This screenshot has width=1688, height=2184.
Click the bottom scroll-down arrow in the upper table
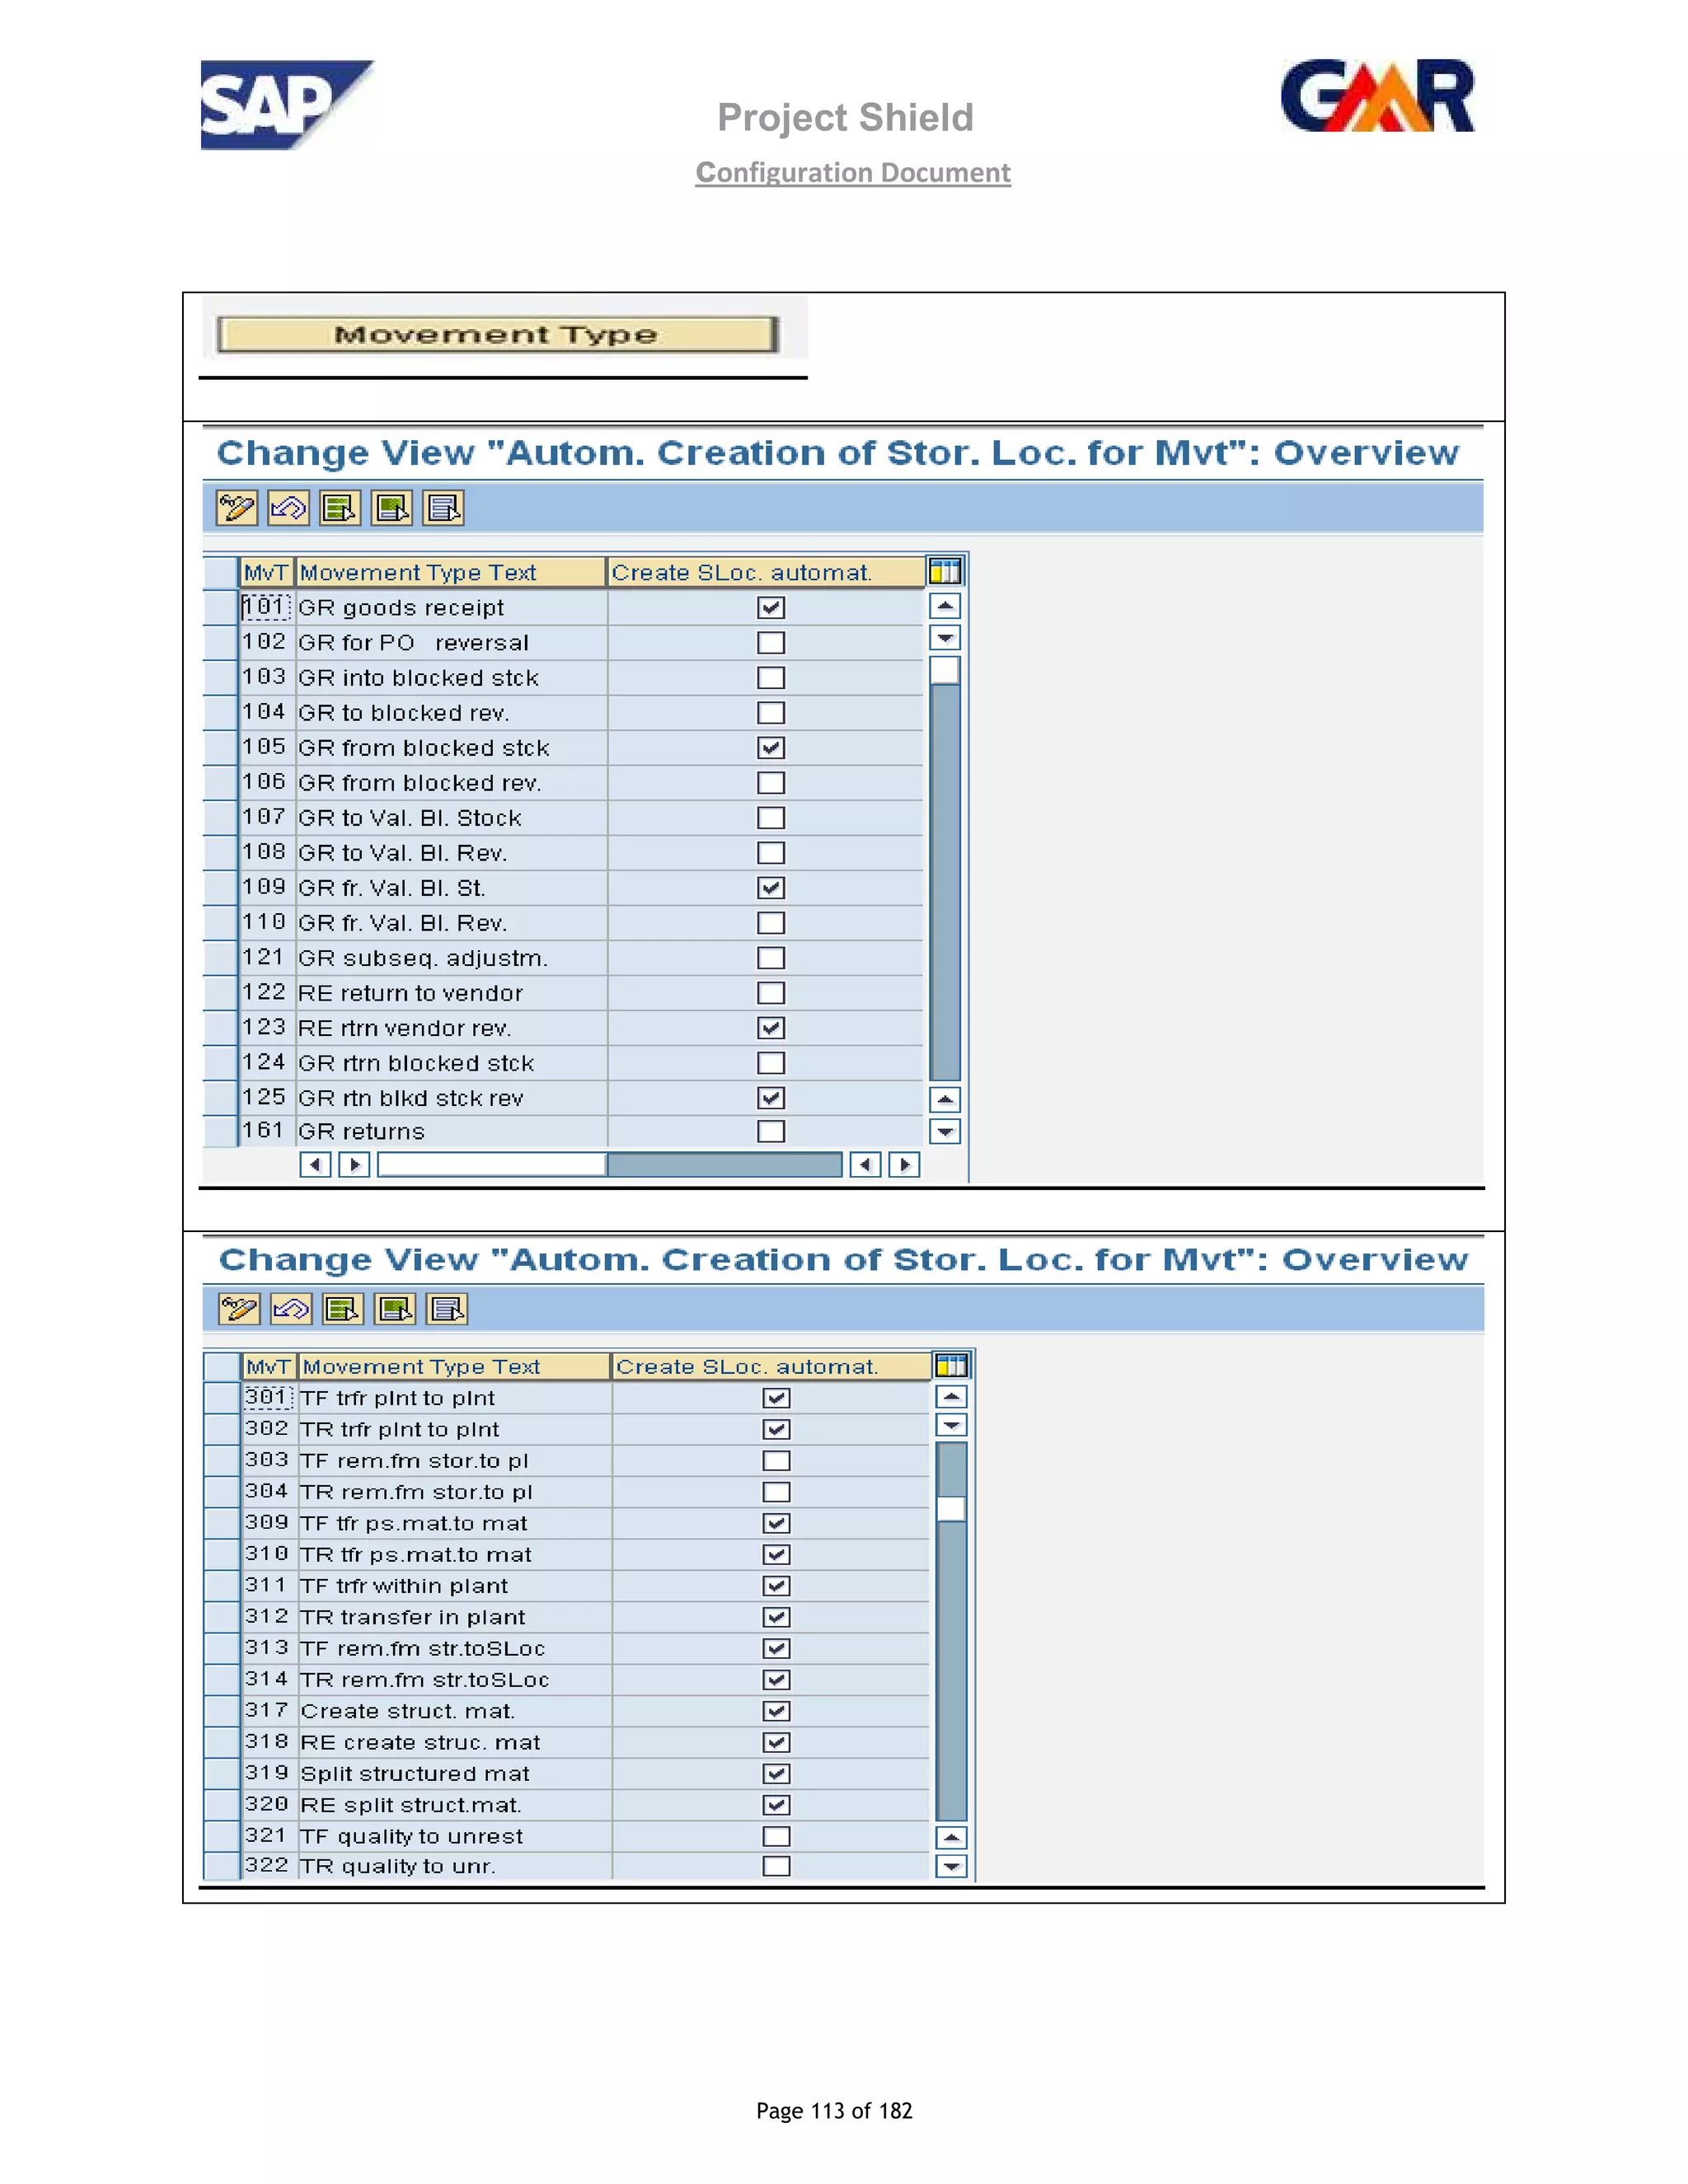[x=945, y=1132]
